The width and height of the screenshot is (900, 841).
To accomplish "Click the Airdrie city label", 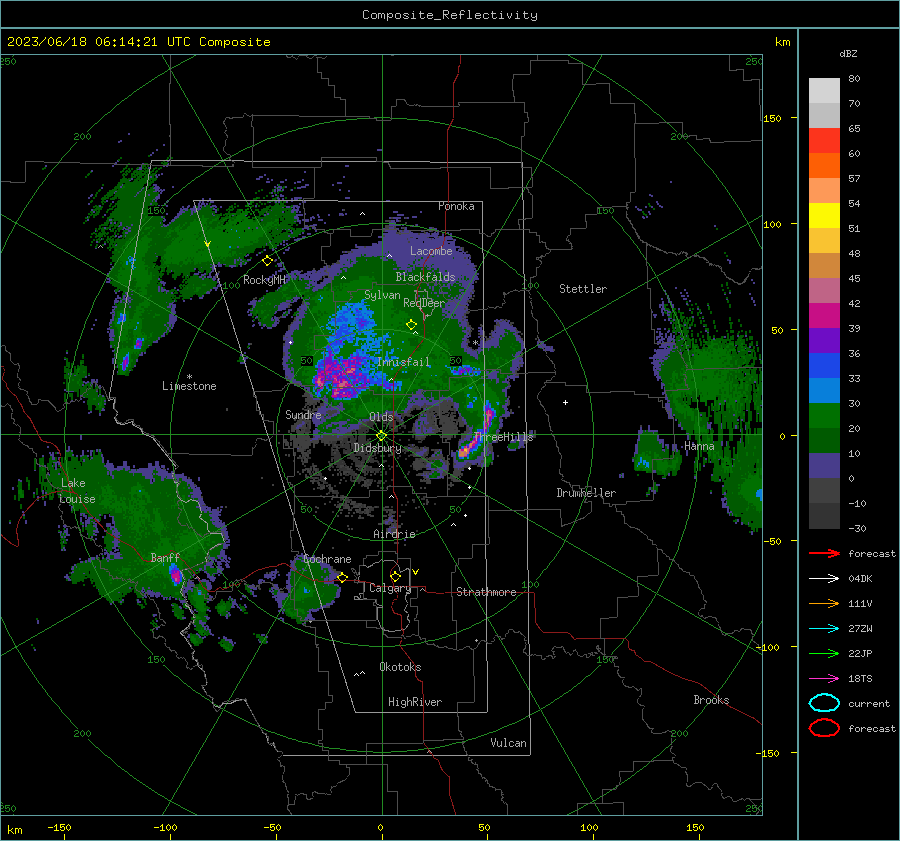I will point(394,534).
